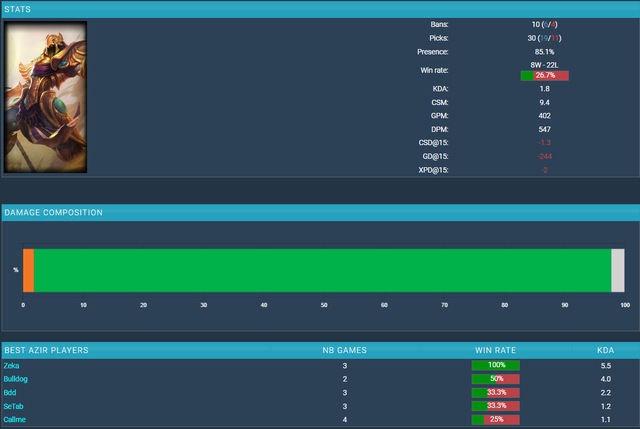Sort by the KDA column header
This screenshot has height=429, width=640.
click(x=605, y=350)
